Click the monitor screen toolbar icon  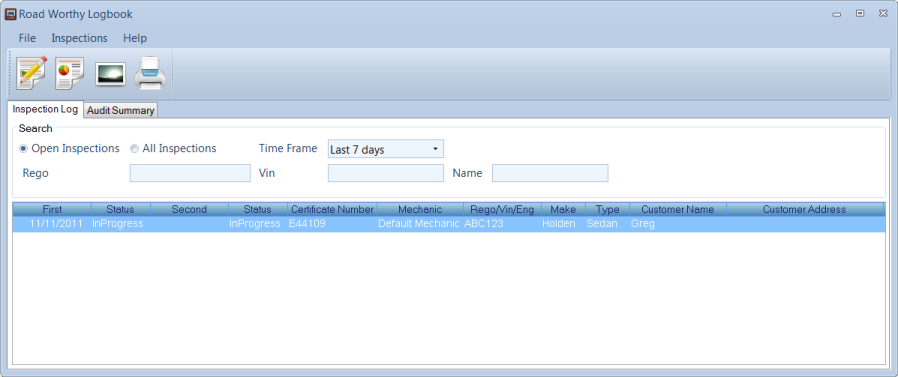[111, 74]
